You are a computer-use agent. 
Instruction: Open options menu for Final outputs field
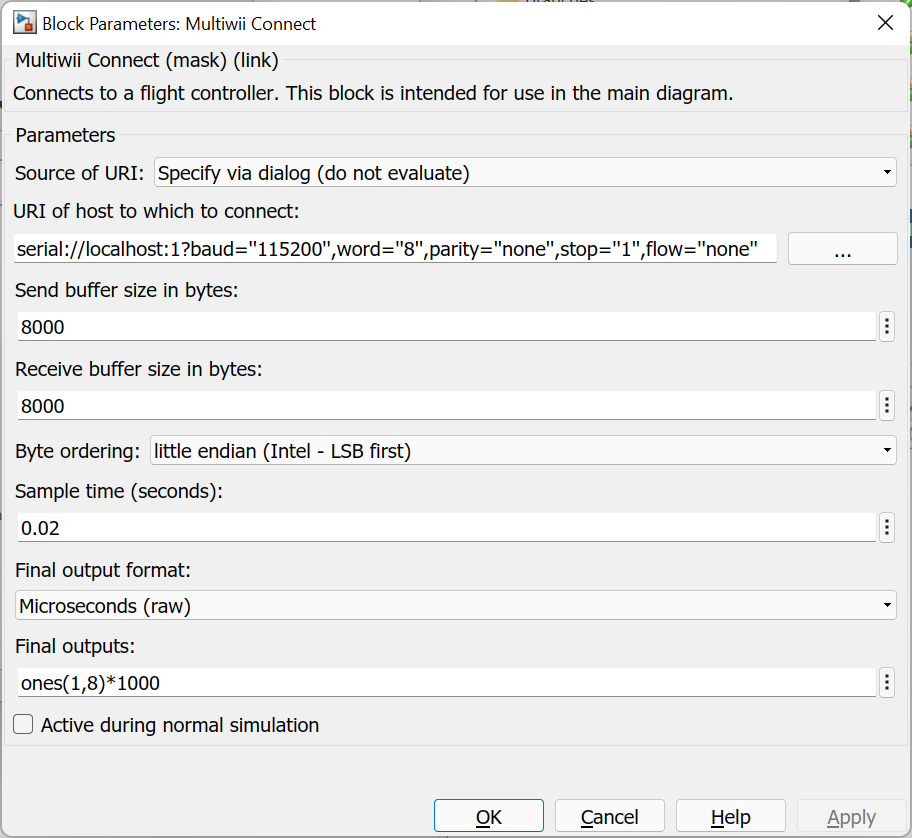[x=886, y=683]
